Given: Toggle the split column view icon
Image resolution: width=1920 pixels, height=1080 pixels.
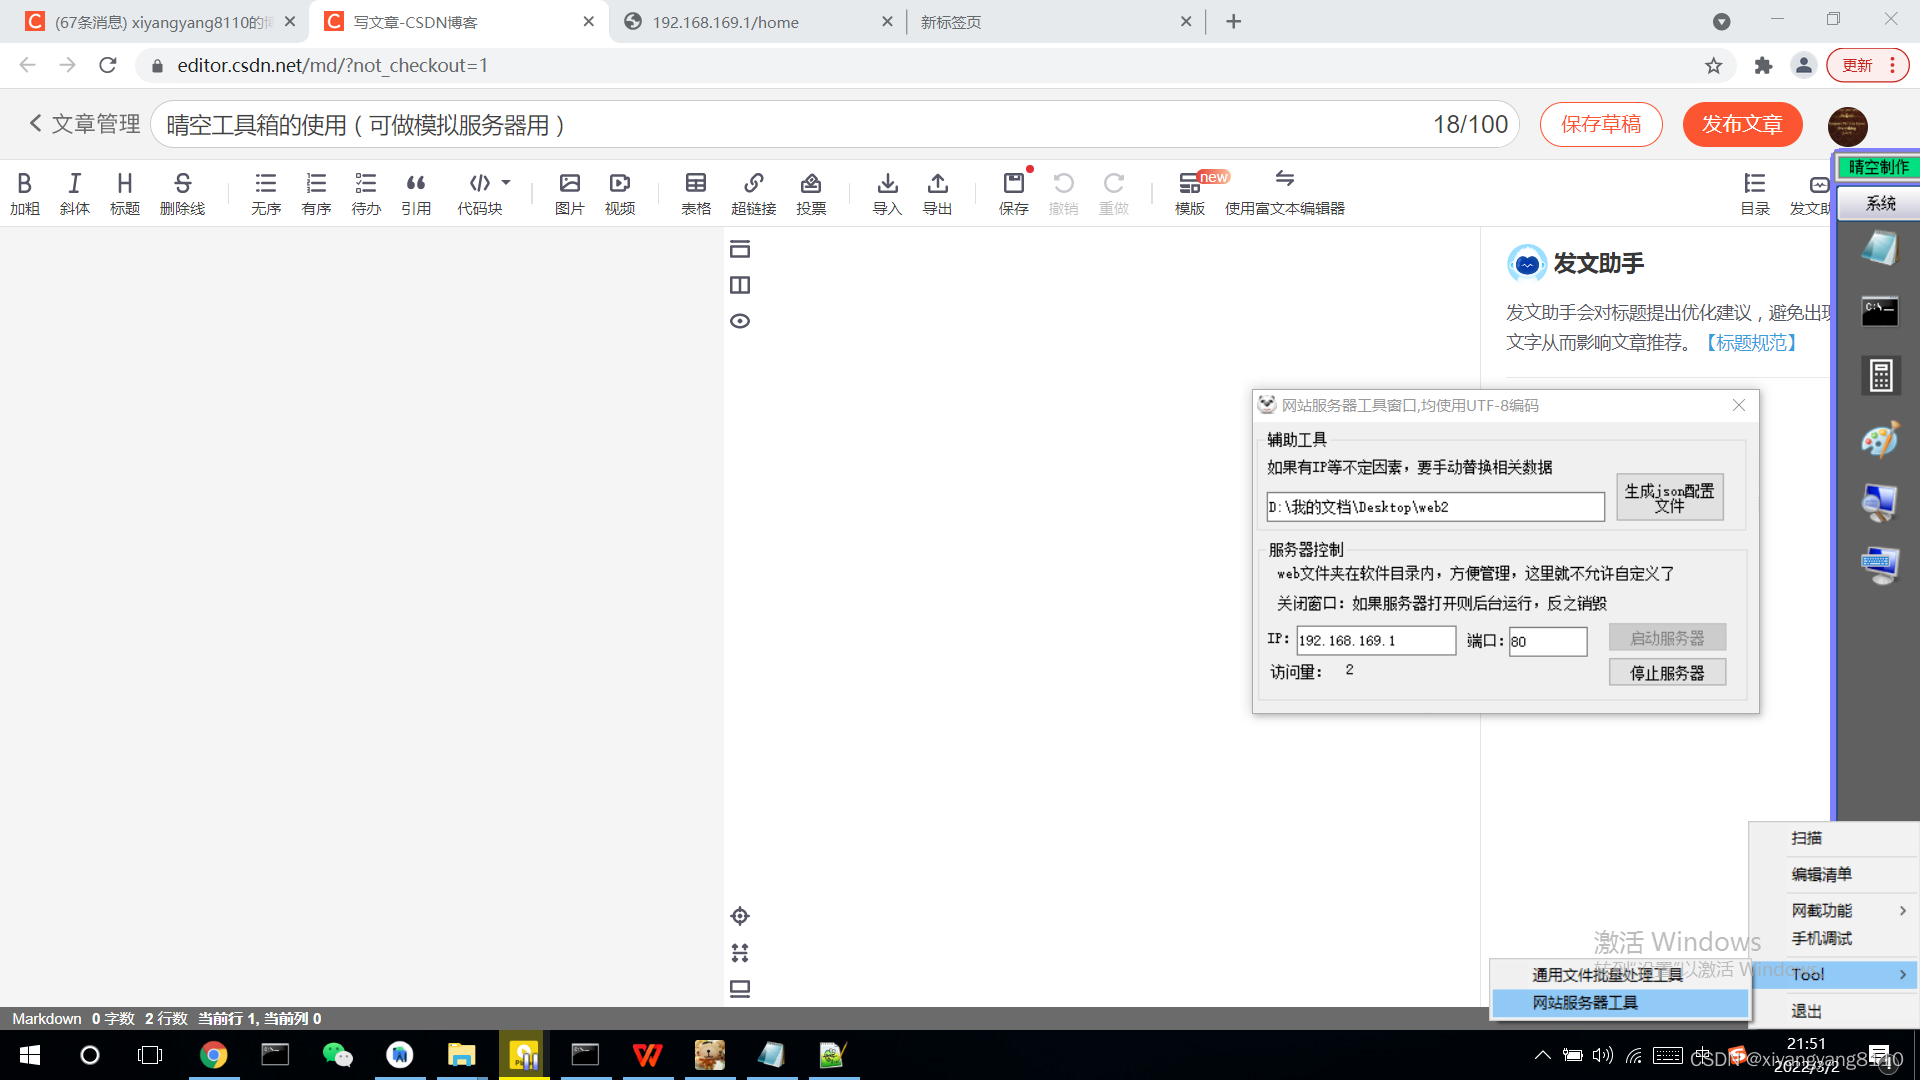Looking at the screenshot, I should pyautogui.click(x=740, y=285).
